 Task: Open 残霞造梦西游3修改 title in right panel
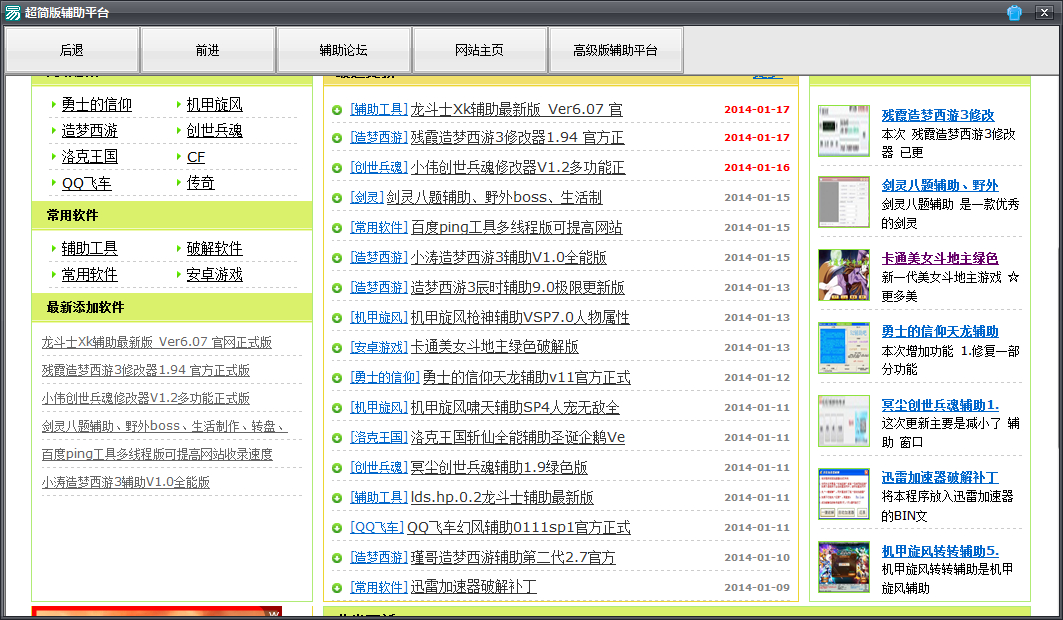[938, 115]
